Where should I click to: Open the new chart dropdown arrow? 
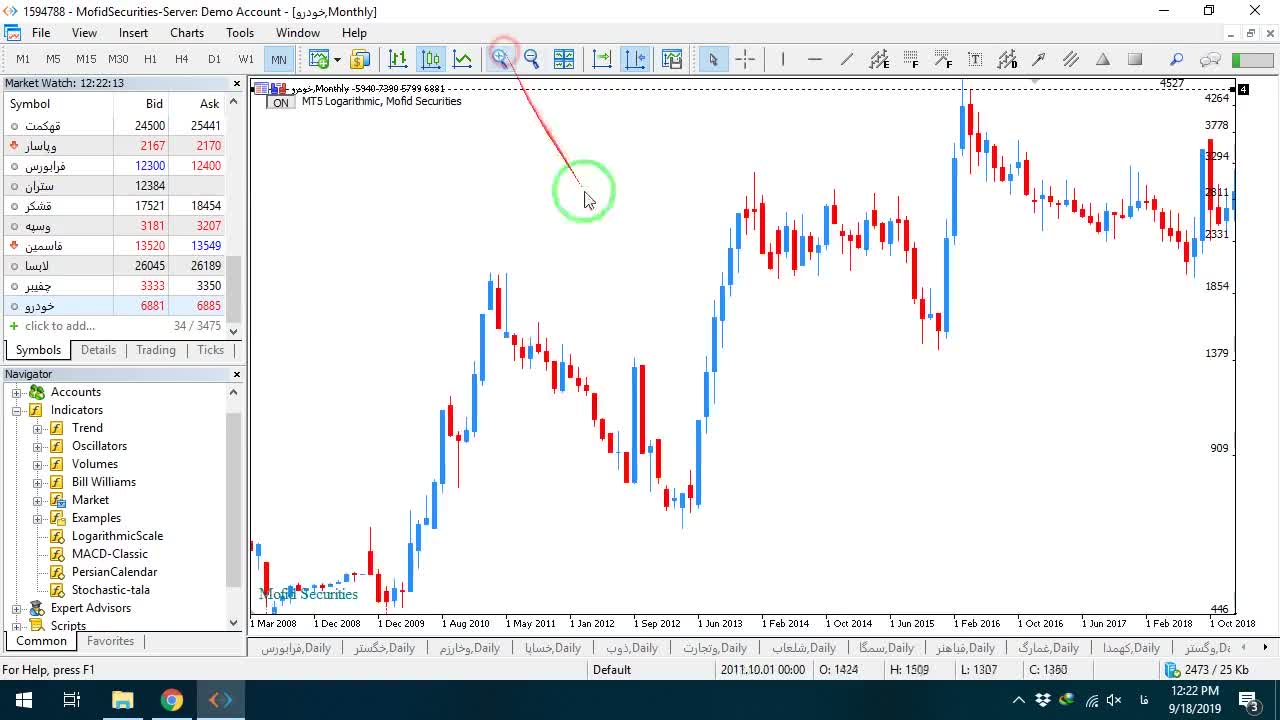337,59
